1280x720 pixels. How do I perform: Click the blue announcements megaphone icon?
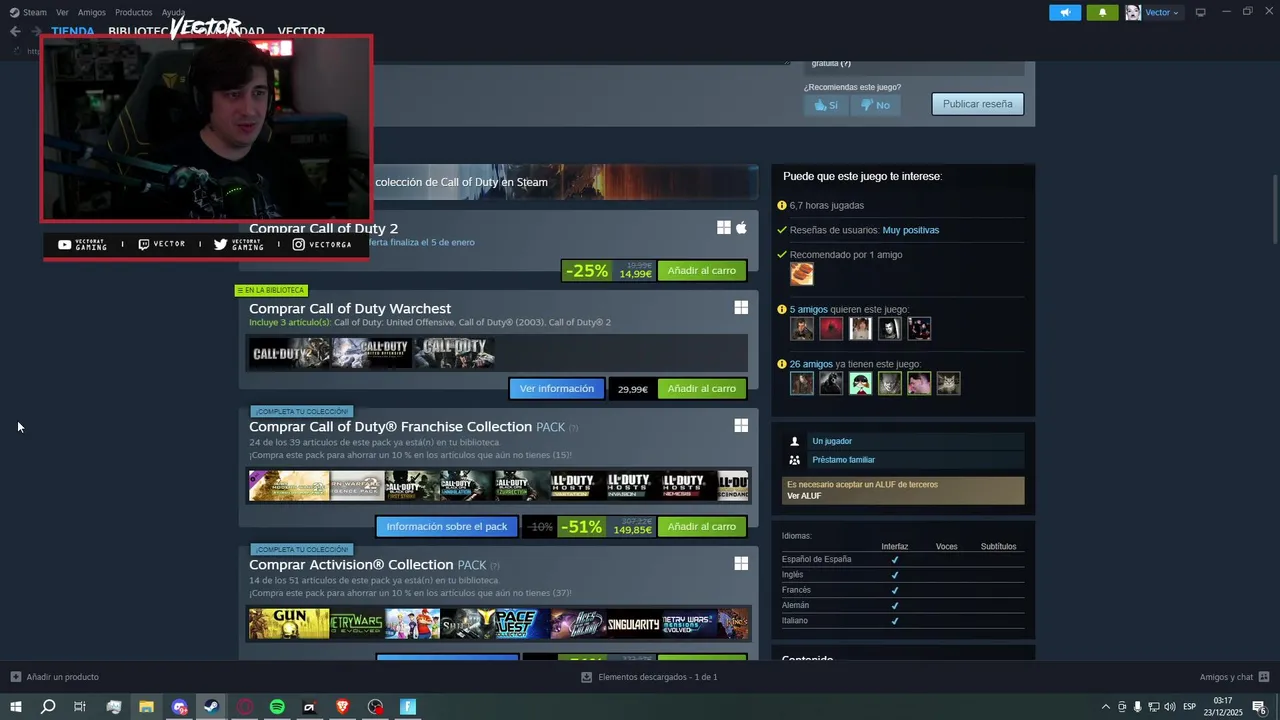point(1065,12)
